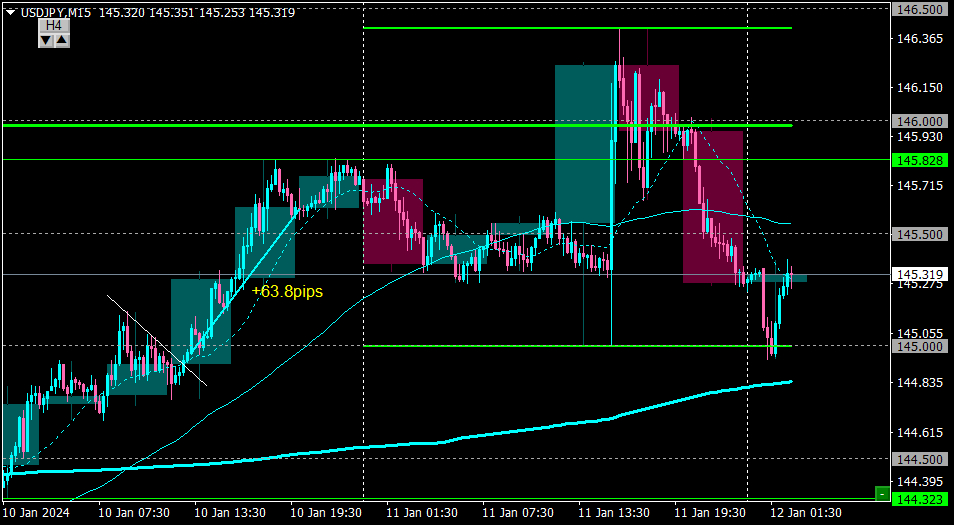Click the 145.500 level price label
This screenshot has width=954, height=525.
click(920, 234)
